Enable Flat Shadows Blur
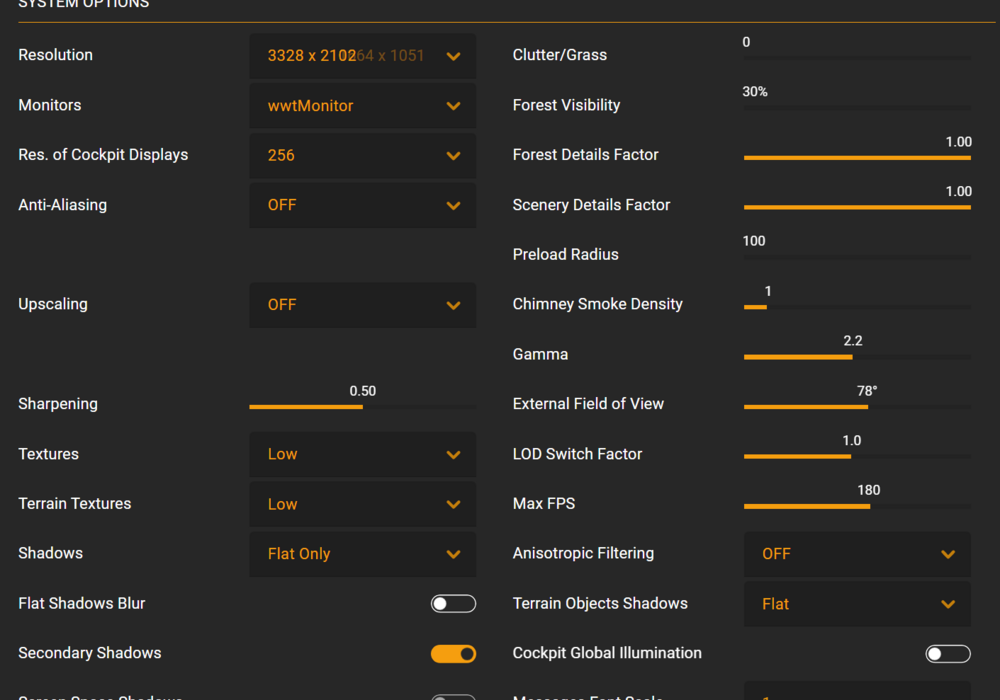1000x700 pixels. [x=453, y=603]
